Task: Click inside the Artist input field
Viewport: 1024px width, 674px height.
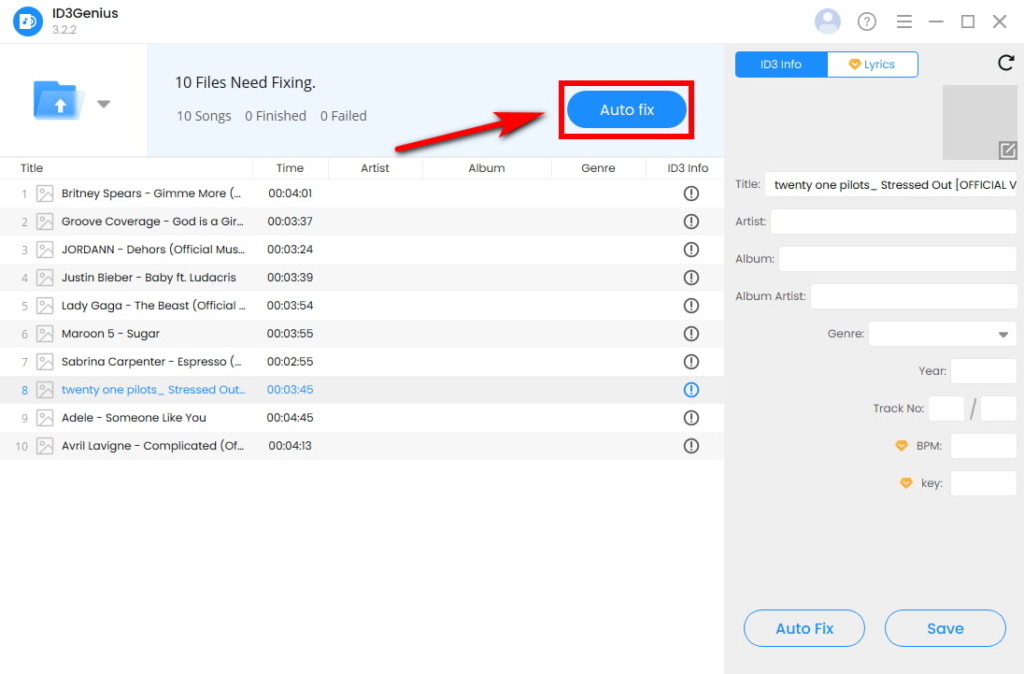Action: point(893,221)
